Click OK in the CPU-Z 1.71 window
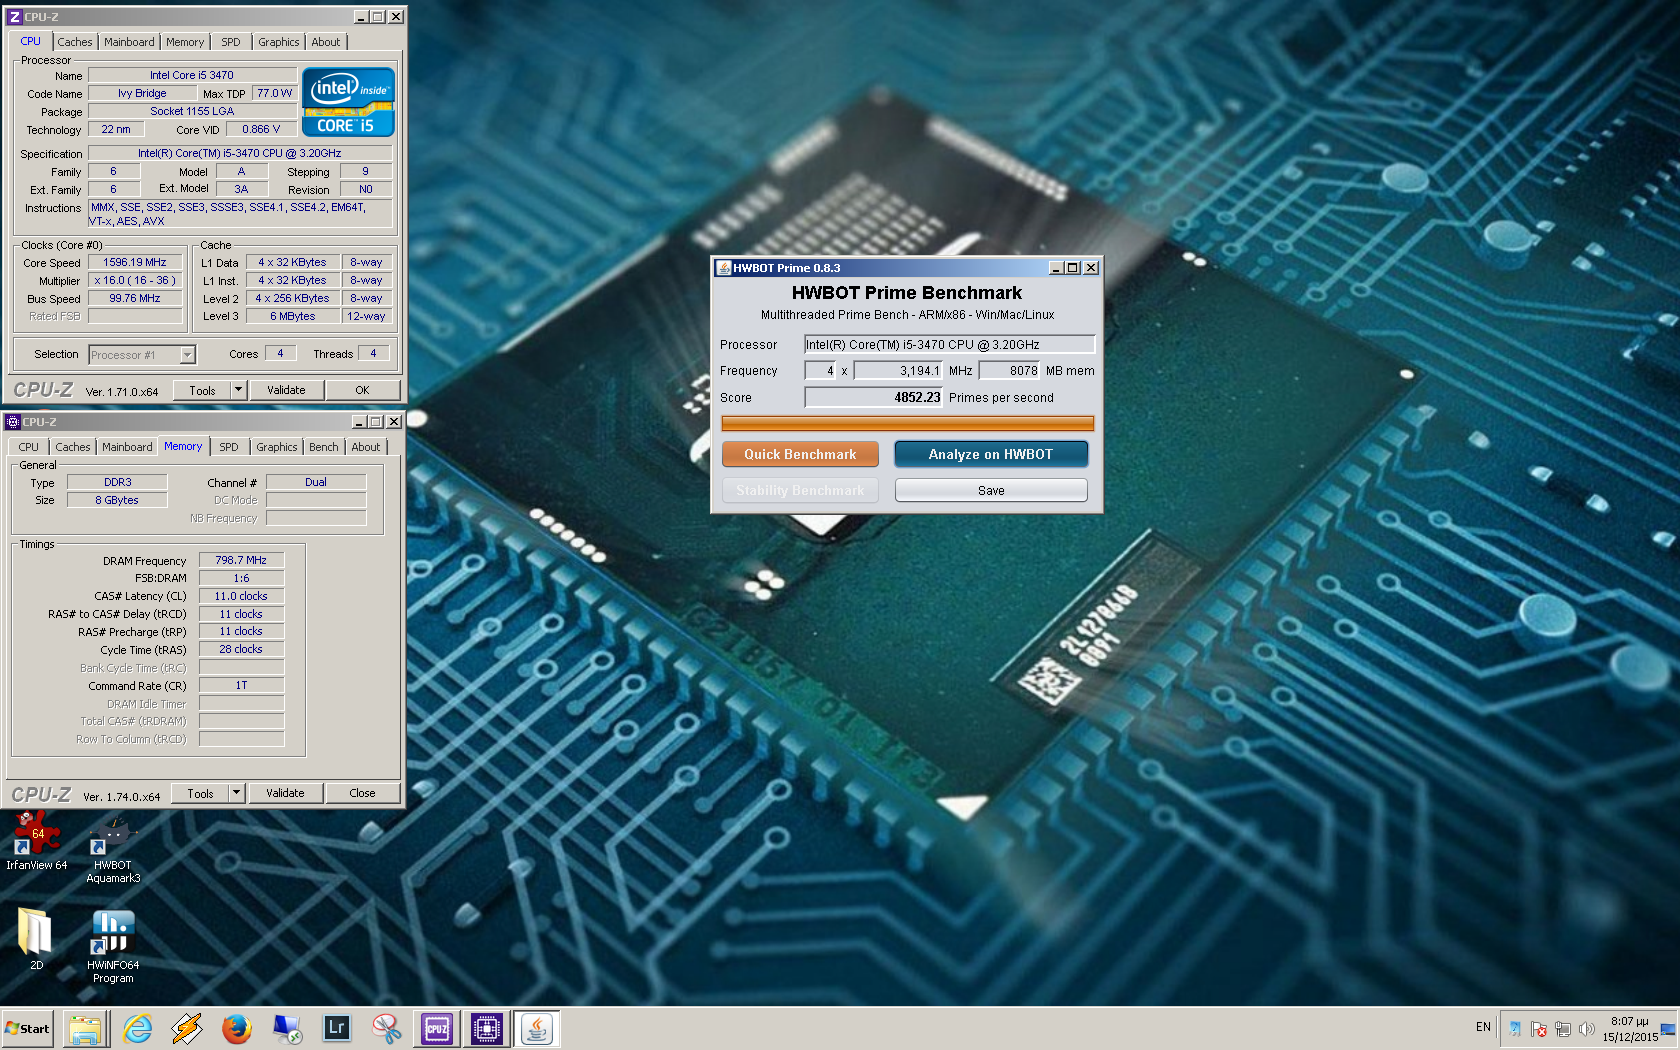 (362, 390)
